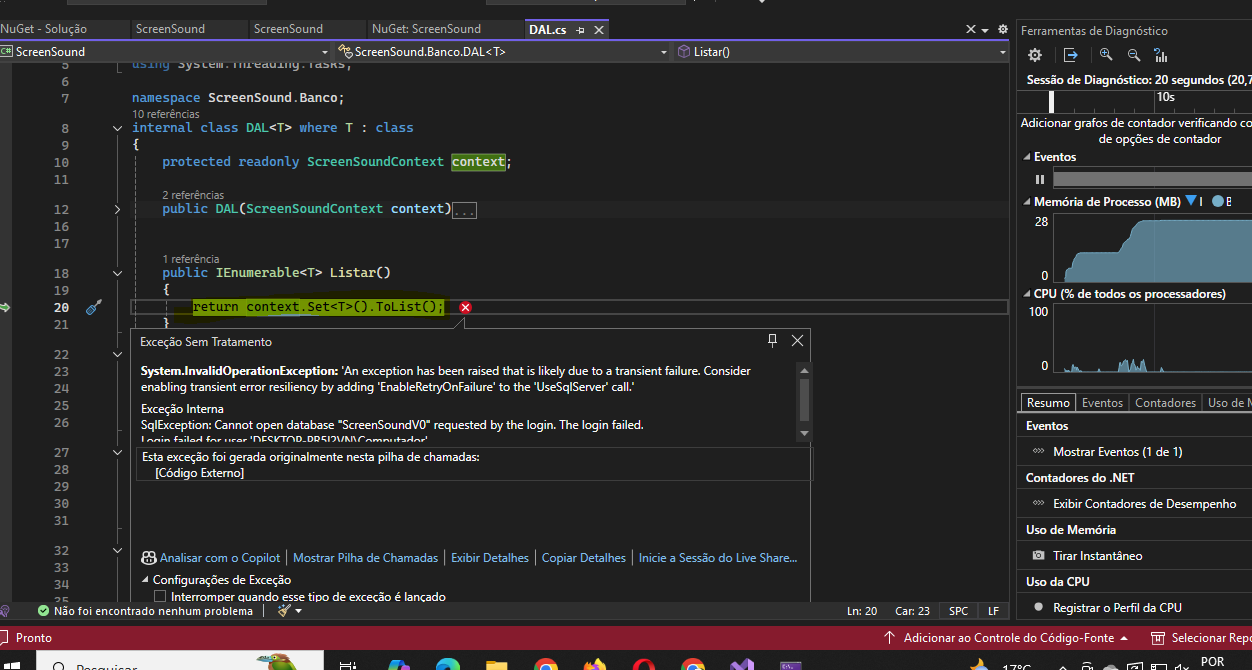The image size is (1252, 670).
Task: Collapse the class block at line 8
Action: tap(117, 127)
